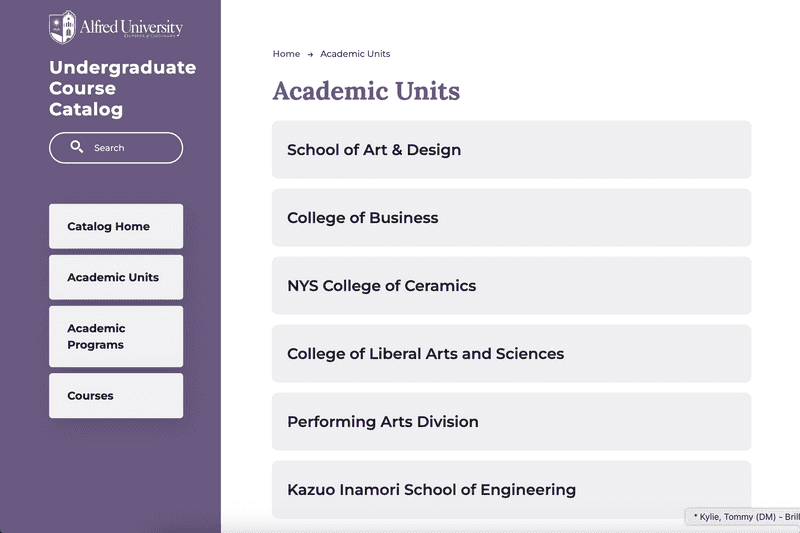Click the magnifying glass search icon
Viewport: 800px width, 533px height.
(77, 147)
